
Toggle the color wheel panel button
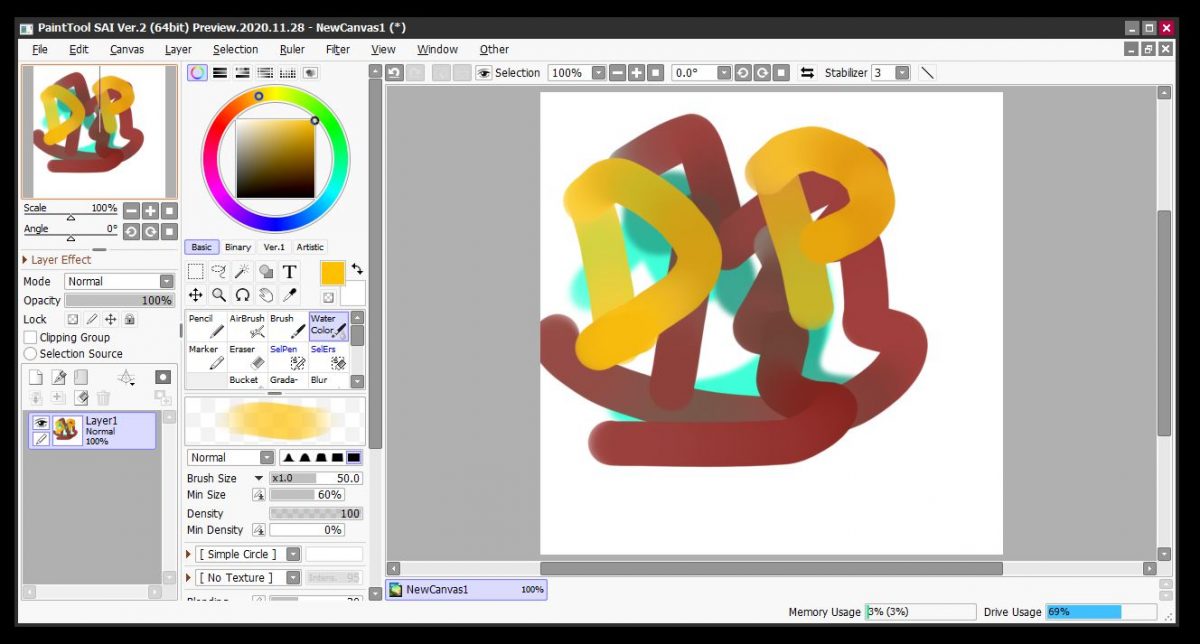(197, 73)
